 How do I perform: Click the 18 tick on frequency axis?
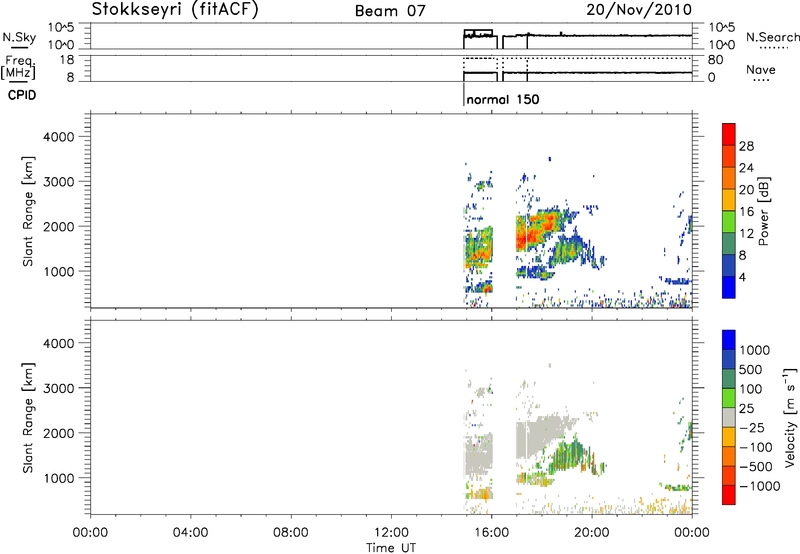[65, 60]
